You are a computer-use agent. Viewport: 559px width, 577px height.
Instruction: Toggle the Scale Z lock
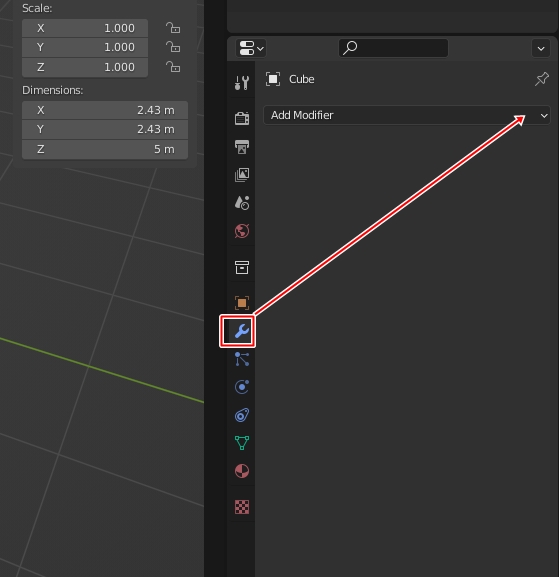tap(173, 67)
